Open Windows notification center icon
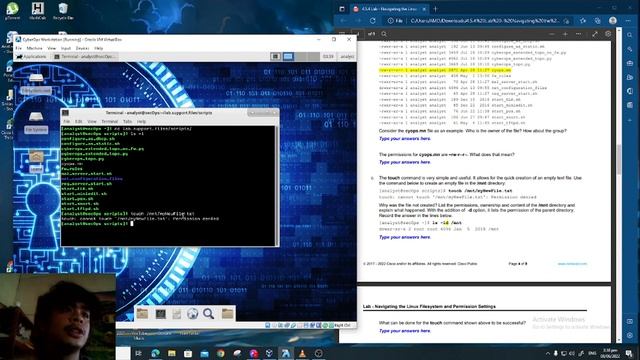The height and width of the screenshot is (360, 640). click(x=629, y=353)
